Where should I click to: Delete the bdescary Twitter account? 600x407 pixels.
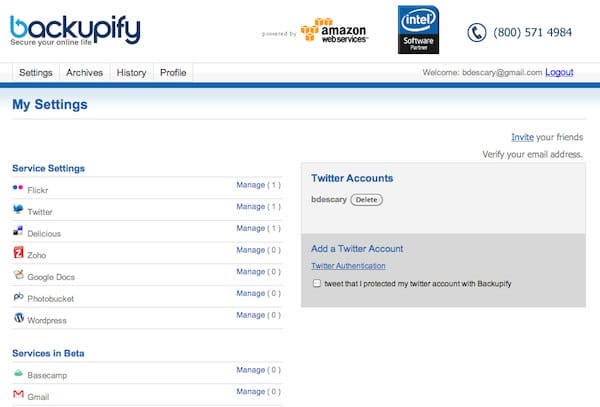click(x=366, y=200)
